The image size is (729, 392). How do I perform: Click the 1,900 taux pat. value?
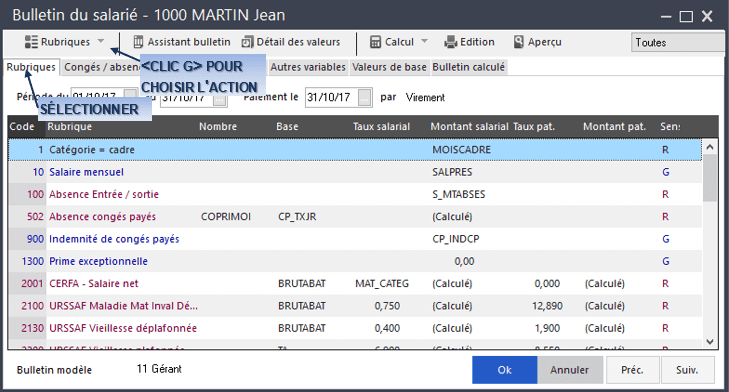[x=547, y=328]
